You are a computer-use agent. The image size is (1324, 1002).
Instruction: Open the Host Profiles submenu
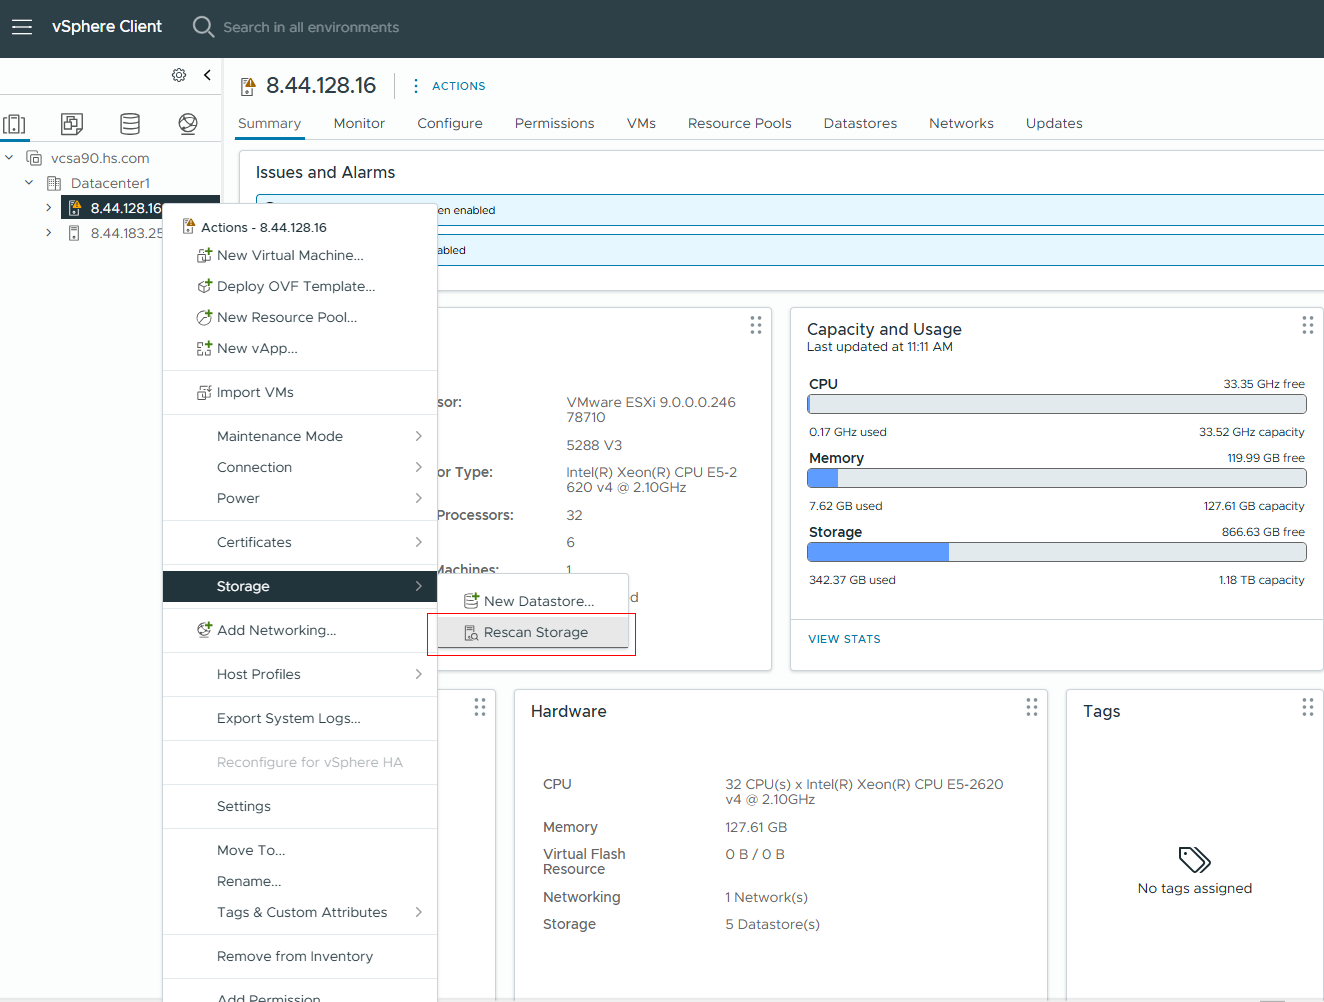300,674
